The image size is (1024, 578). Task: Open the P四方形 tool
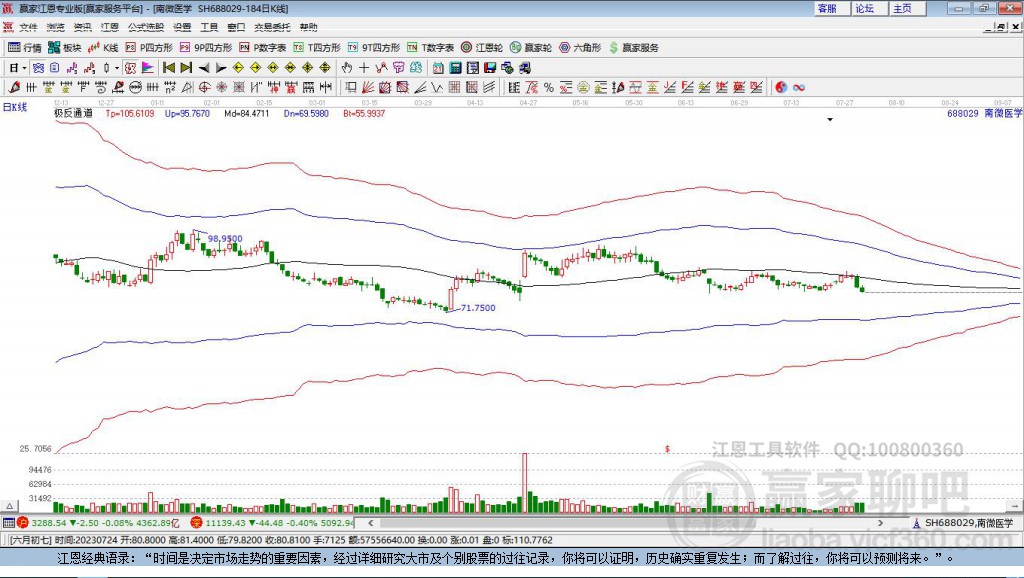[x=149, y=48]
